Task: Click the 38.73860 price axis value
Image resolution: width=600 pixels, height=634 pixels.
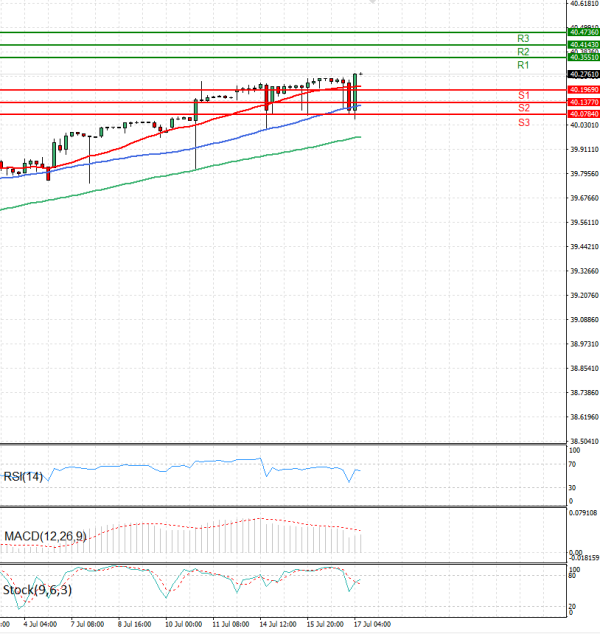Action: pyautogui.click(x=584, y=393)
